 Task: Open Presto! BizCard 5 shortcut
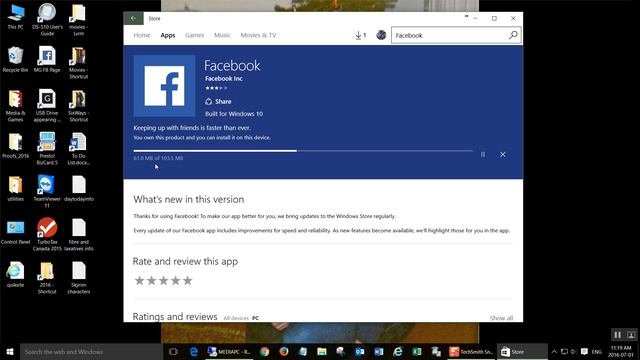[47, 149]
